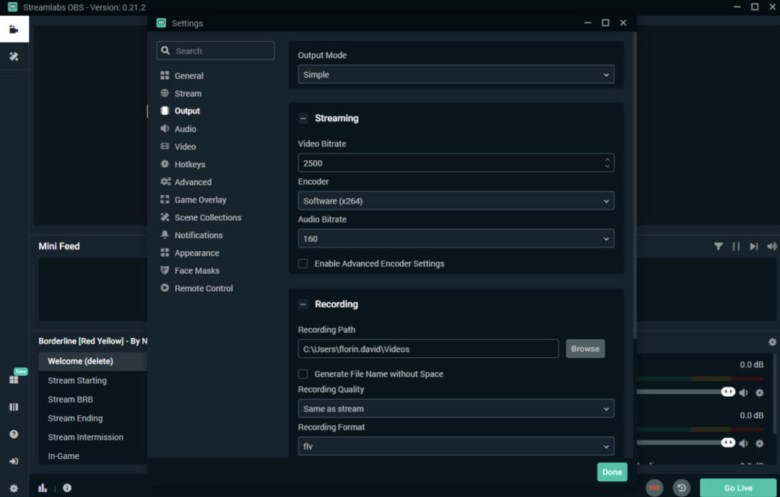Open the Help question mark icon
The width and height of the screenshot is (780, 497).
[14, 434]
